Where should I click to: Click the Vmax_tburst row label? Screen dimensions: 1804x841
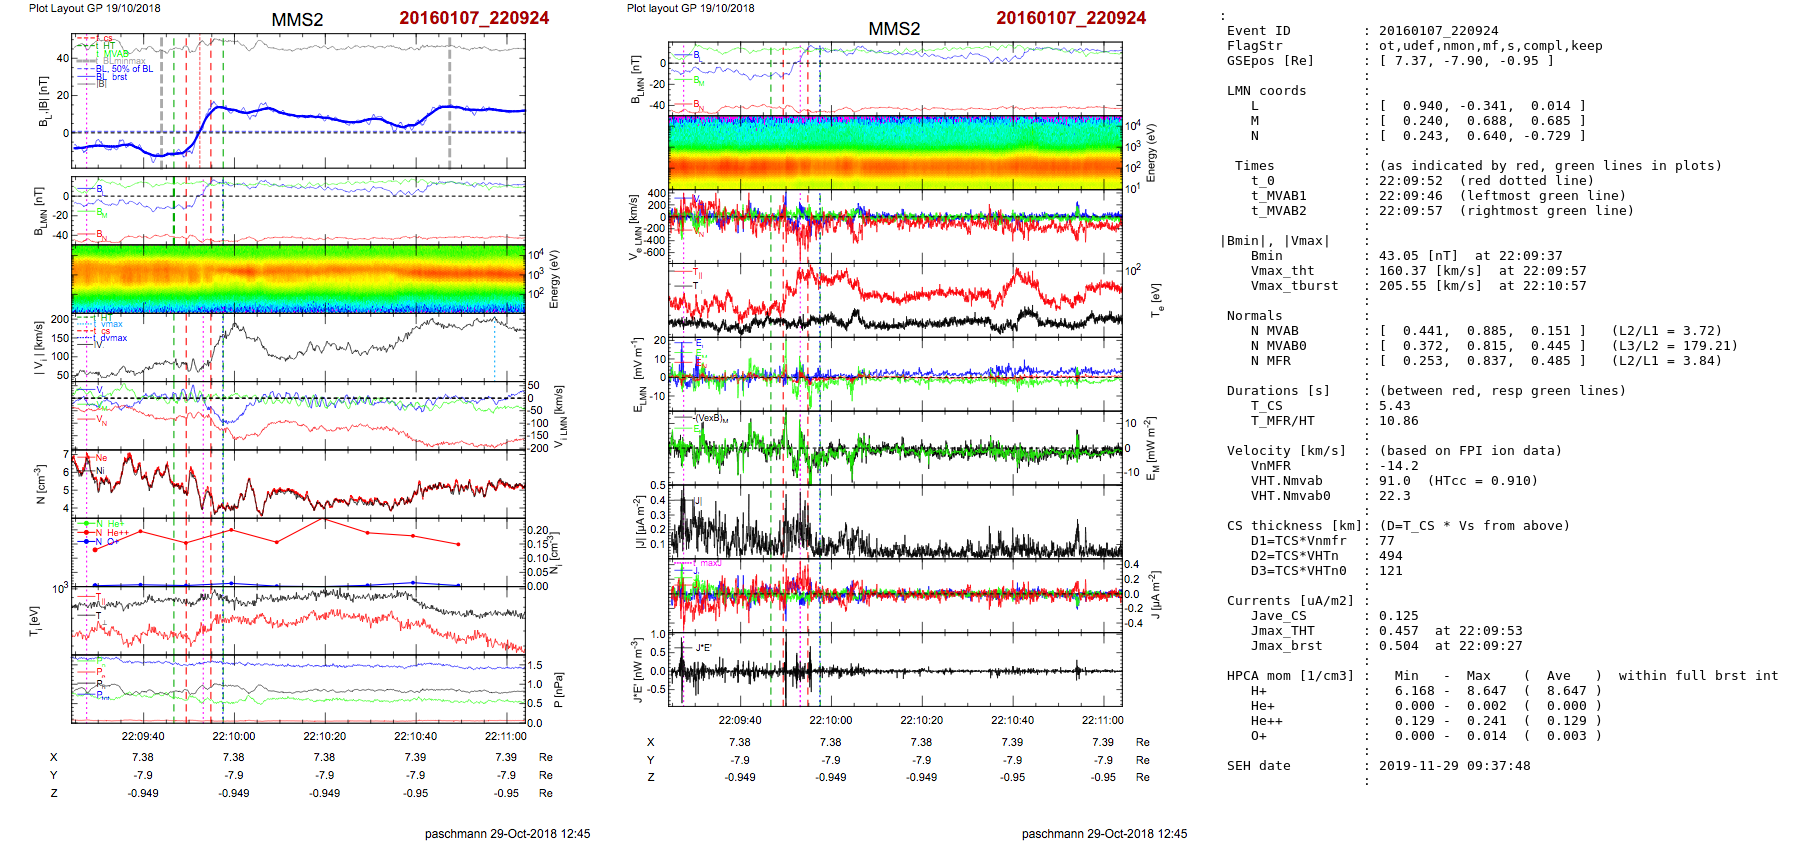pyautogui.click(x=1294, y=286)
